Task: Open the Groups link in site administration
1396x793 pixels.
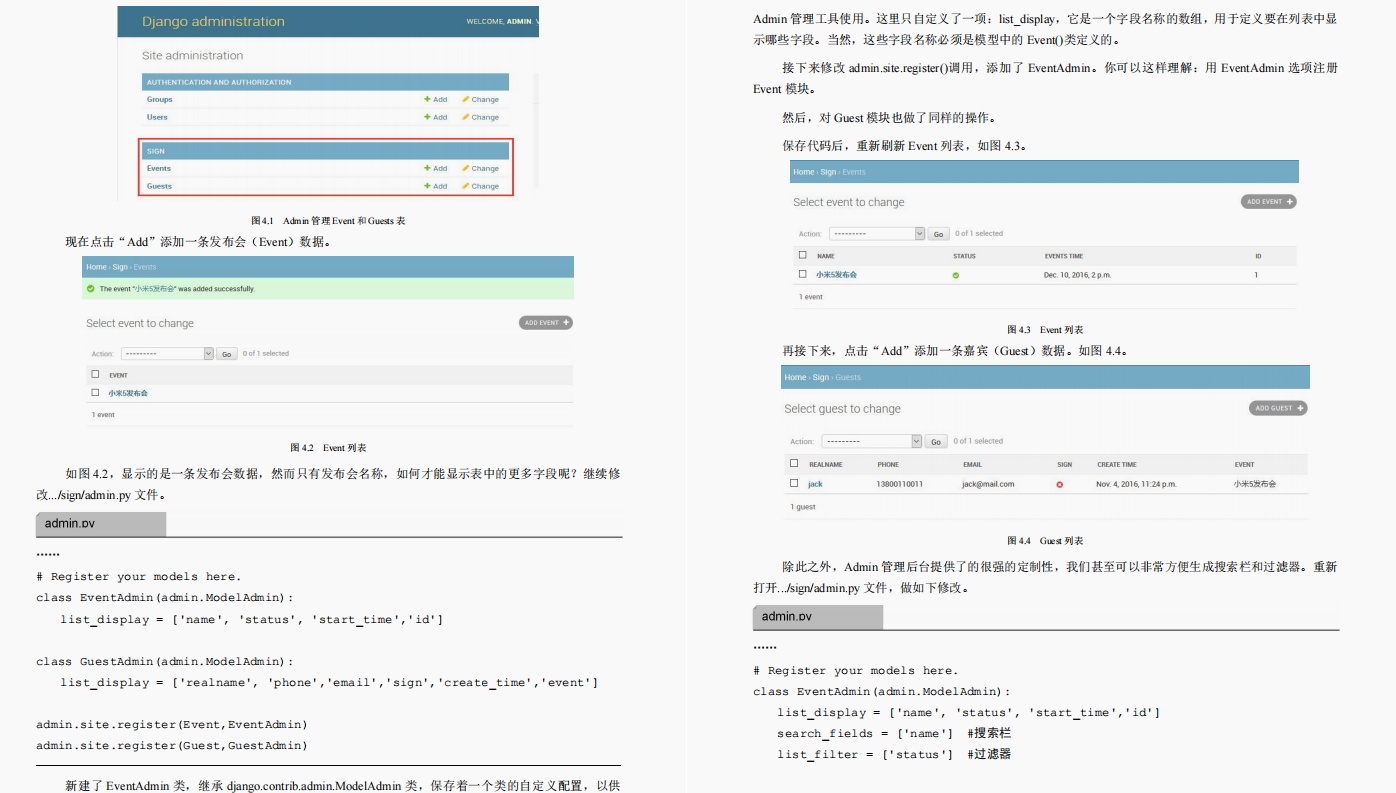Action: tap(160, 100)
